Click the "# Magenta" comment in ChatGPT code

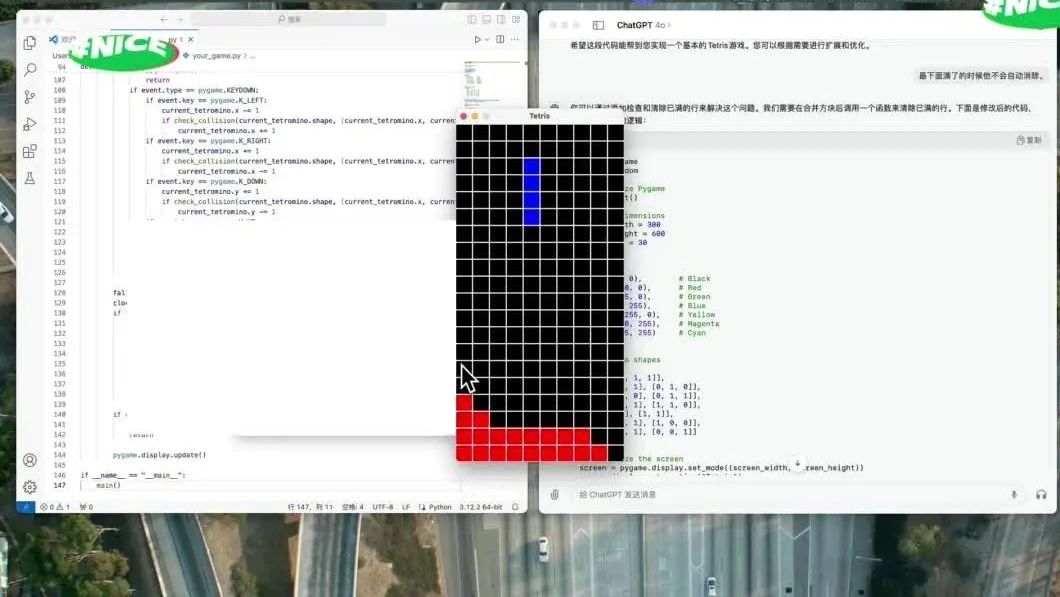[x=699, y=324]
